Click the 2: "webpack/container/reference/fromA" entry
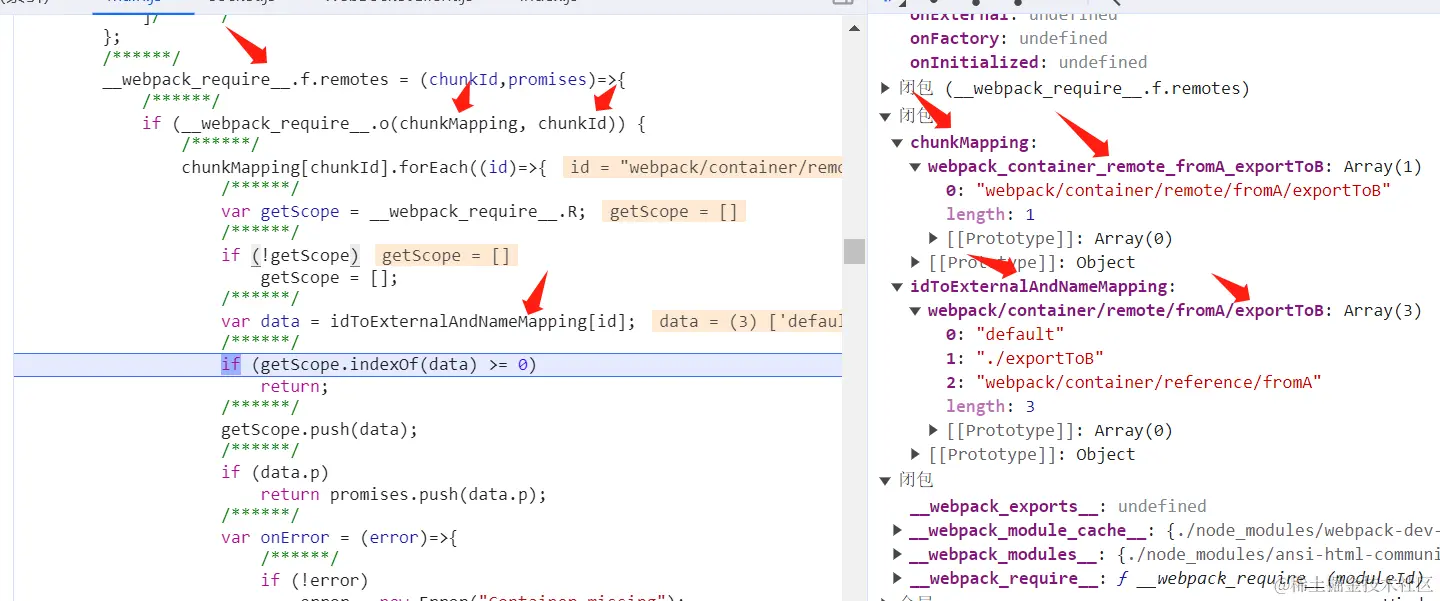 1134,382
